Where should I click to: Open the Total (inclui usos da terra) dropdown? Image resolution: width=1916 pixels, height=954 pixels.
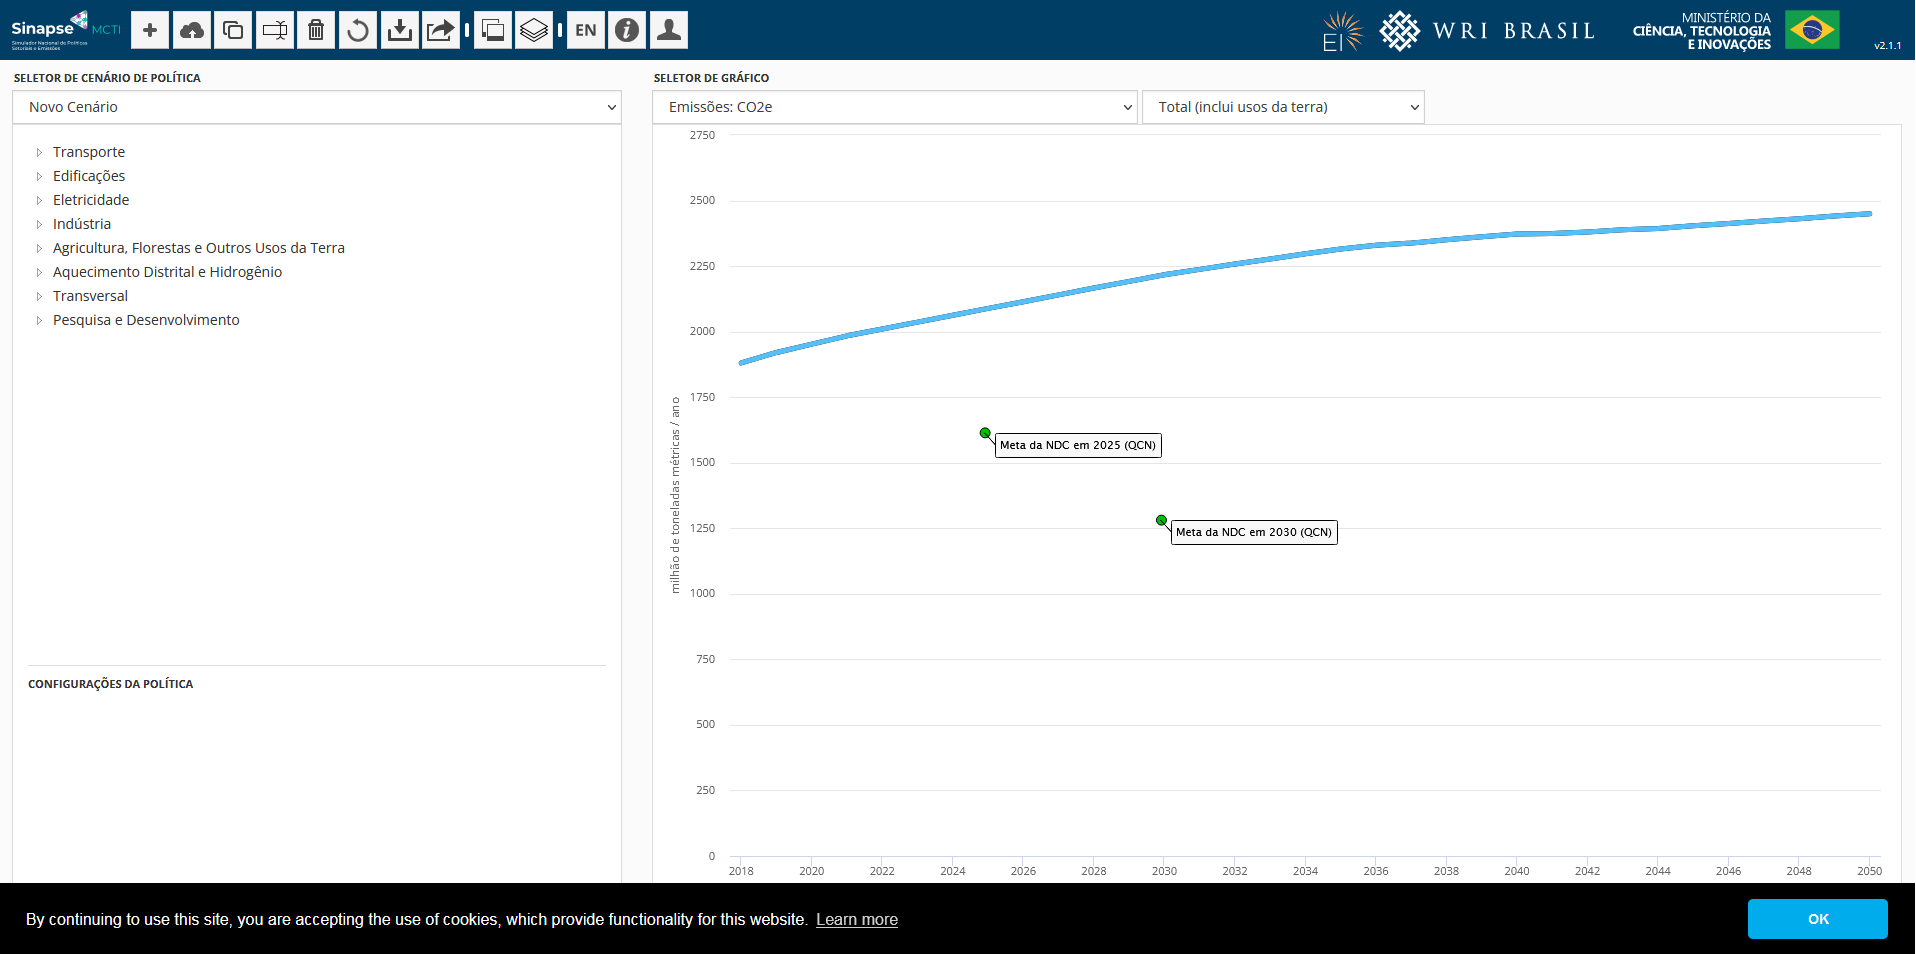[1283, 107]
